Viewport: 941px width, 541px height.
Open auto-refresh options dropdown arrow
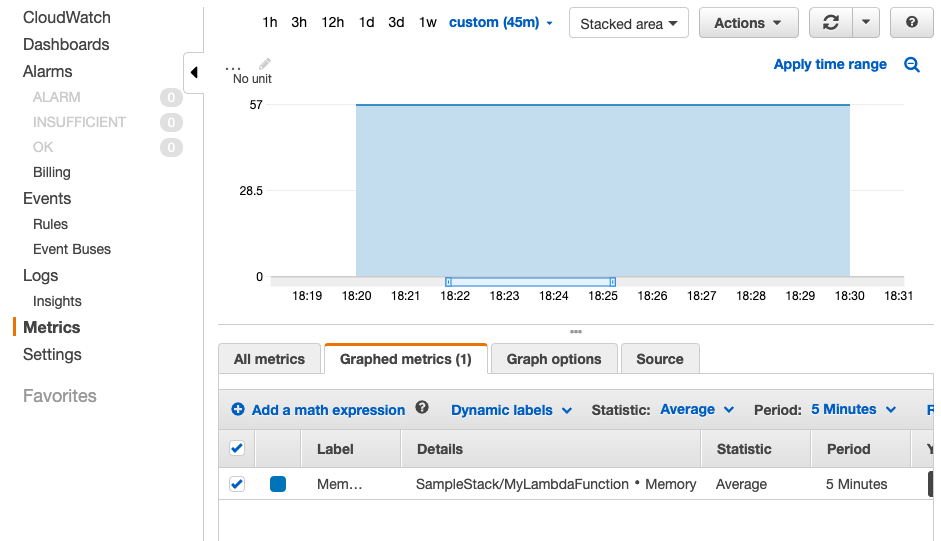pyautogui.click(x=865, y=23)
